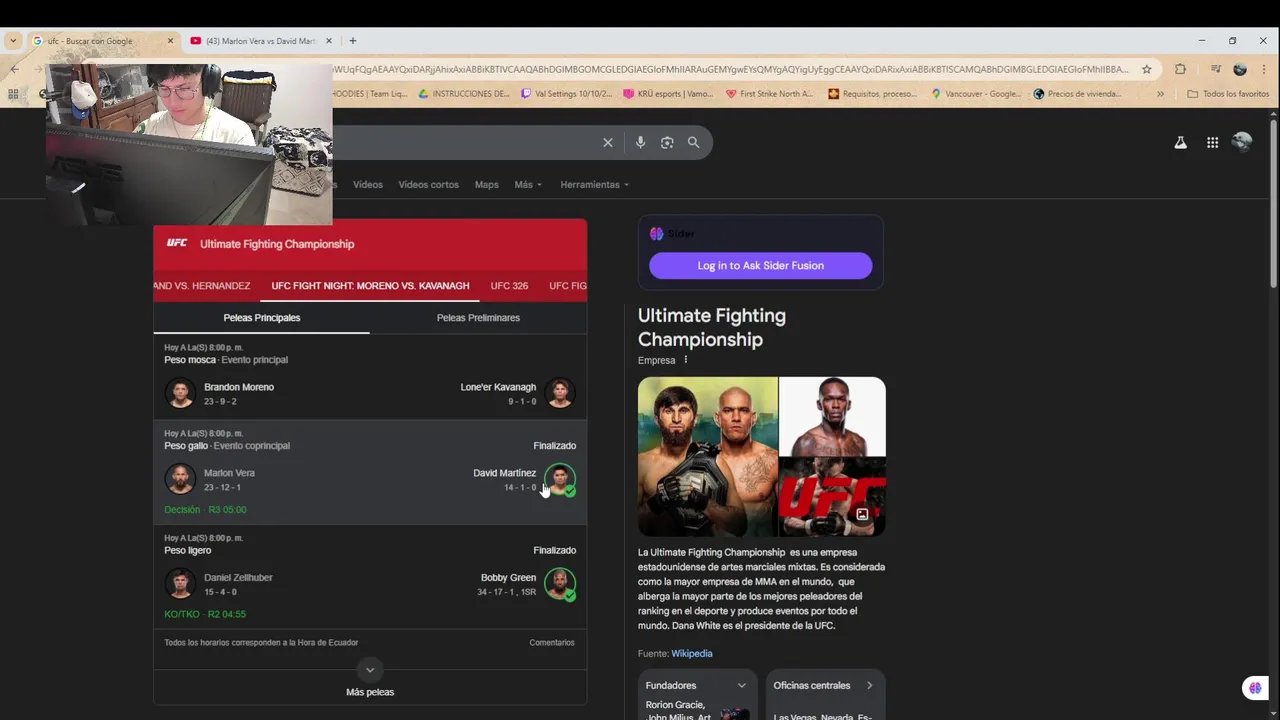The height and width of the screenshot is (720, 1280).
Task: Click the magnifying glass search icon
Action: 693,143
